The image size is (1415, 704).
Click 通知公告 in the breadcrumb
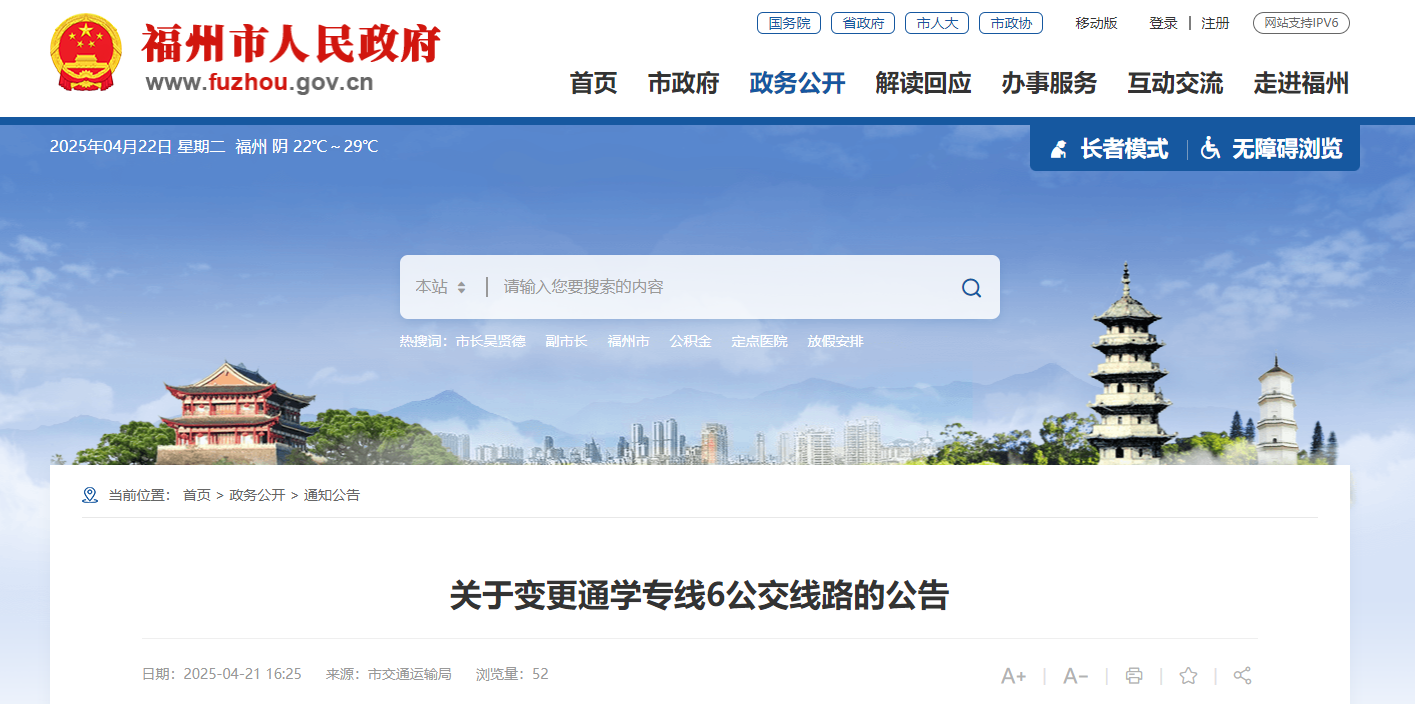point(332,495)
